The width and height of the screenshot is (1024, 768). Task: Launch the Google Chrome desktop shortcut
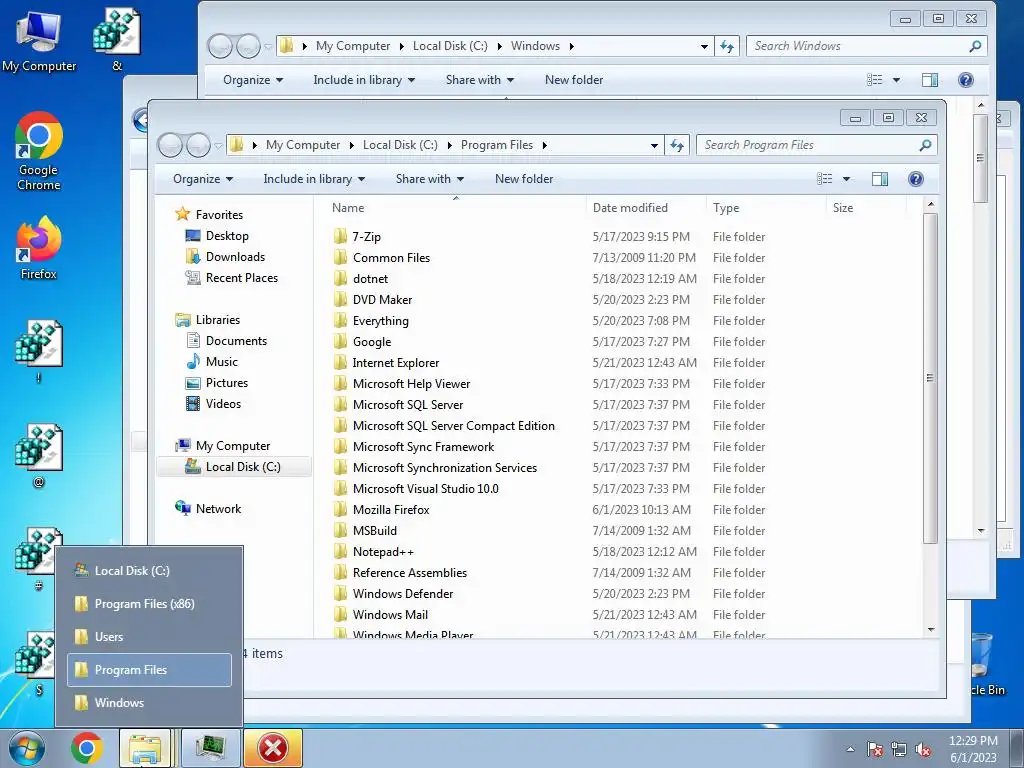point(39,151)
